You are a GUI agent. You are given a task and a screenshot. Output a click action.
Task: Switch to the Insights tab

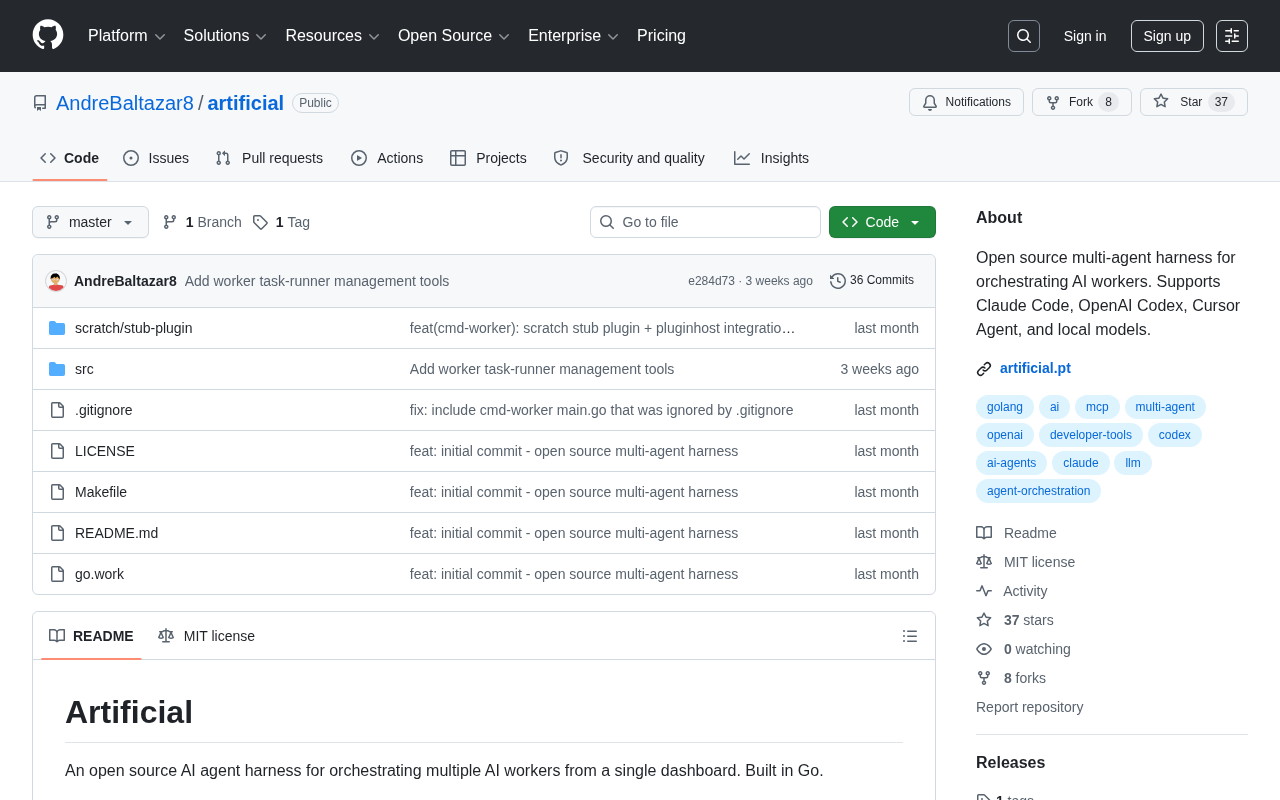(x=771, y=158)
